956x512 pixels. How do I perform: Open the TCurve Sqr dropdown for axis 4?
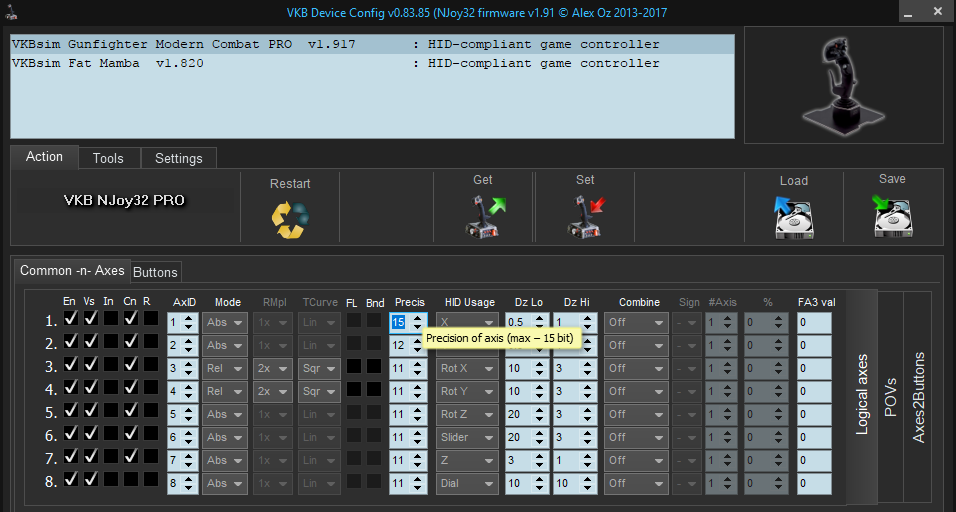[319, 391]
